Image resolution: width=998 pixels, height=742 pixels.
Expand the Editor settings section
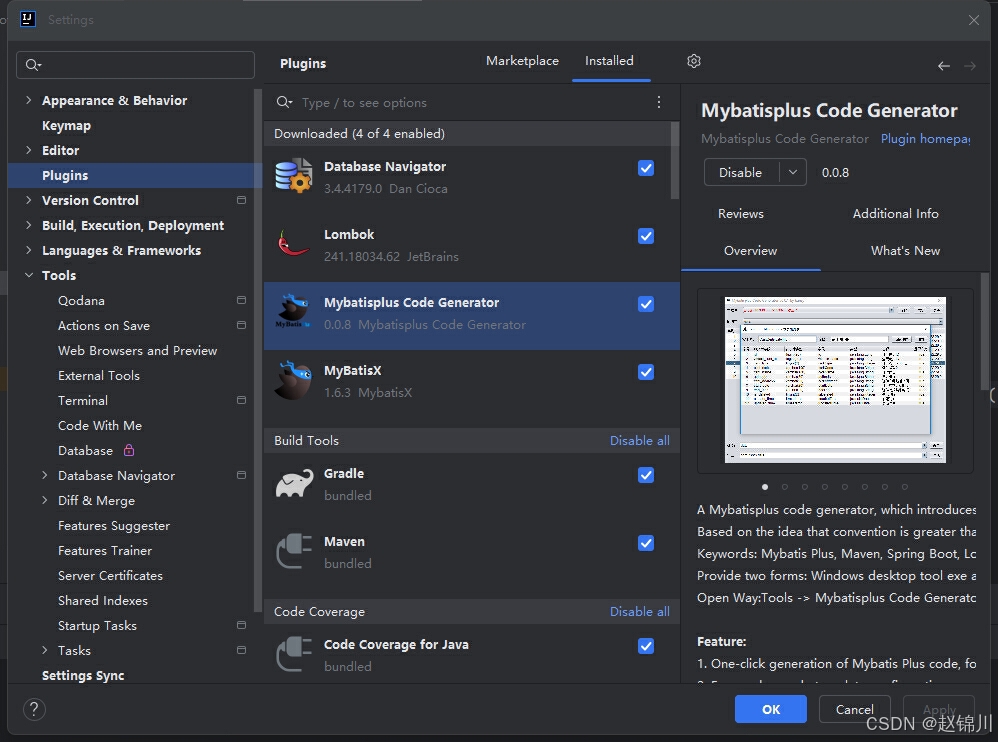(29, 150)
